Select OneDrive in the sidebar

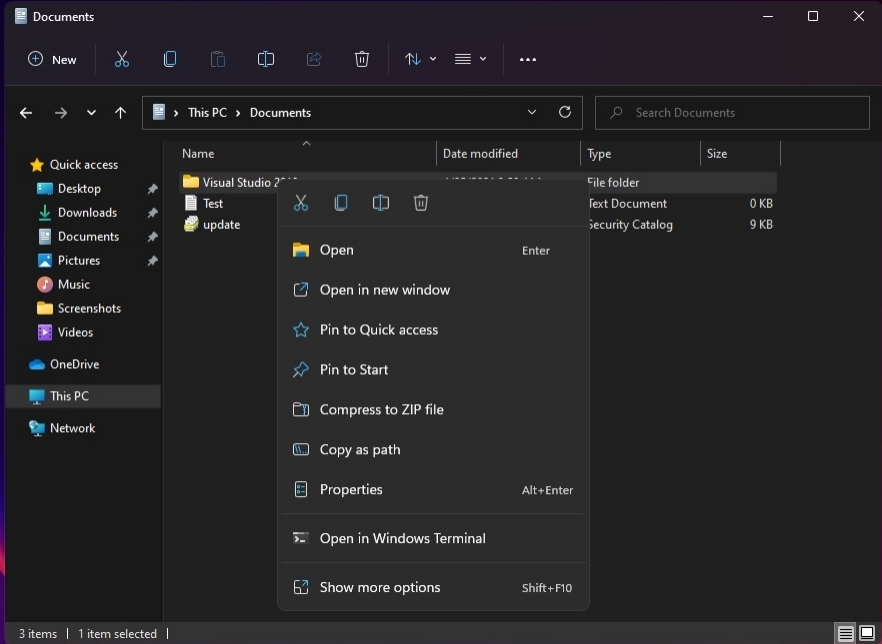click(64, 364)
